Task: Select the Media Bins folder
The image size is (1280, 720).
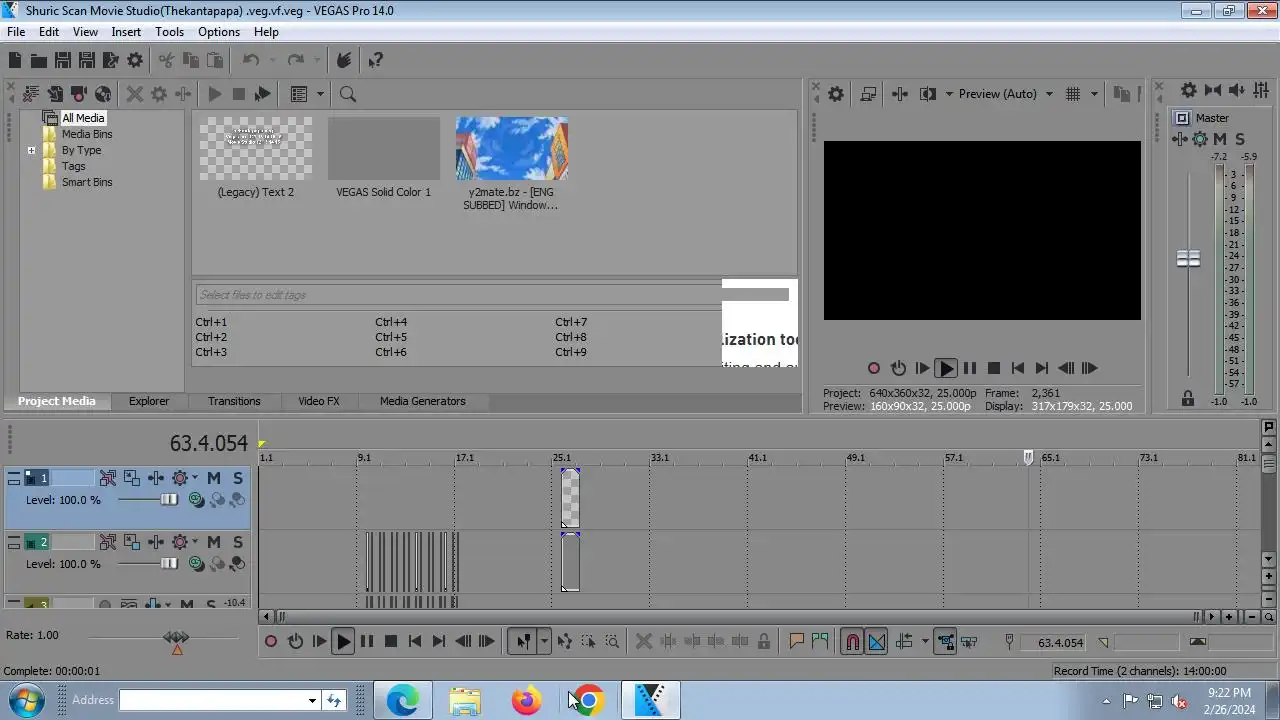Action: pyautogui.click(x=87, y=134)
